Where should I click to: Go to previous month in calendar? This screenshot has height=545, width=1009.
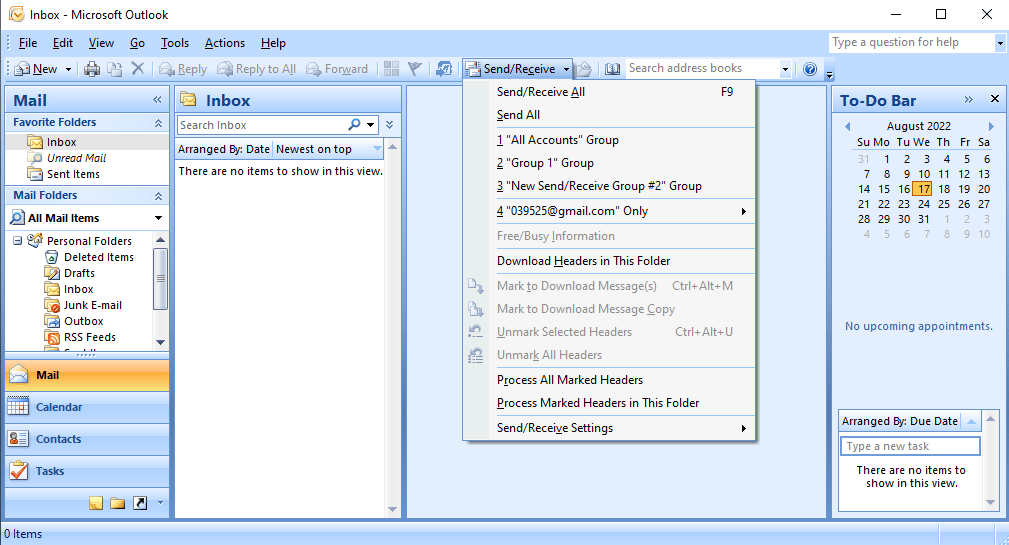pos(847,126)
